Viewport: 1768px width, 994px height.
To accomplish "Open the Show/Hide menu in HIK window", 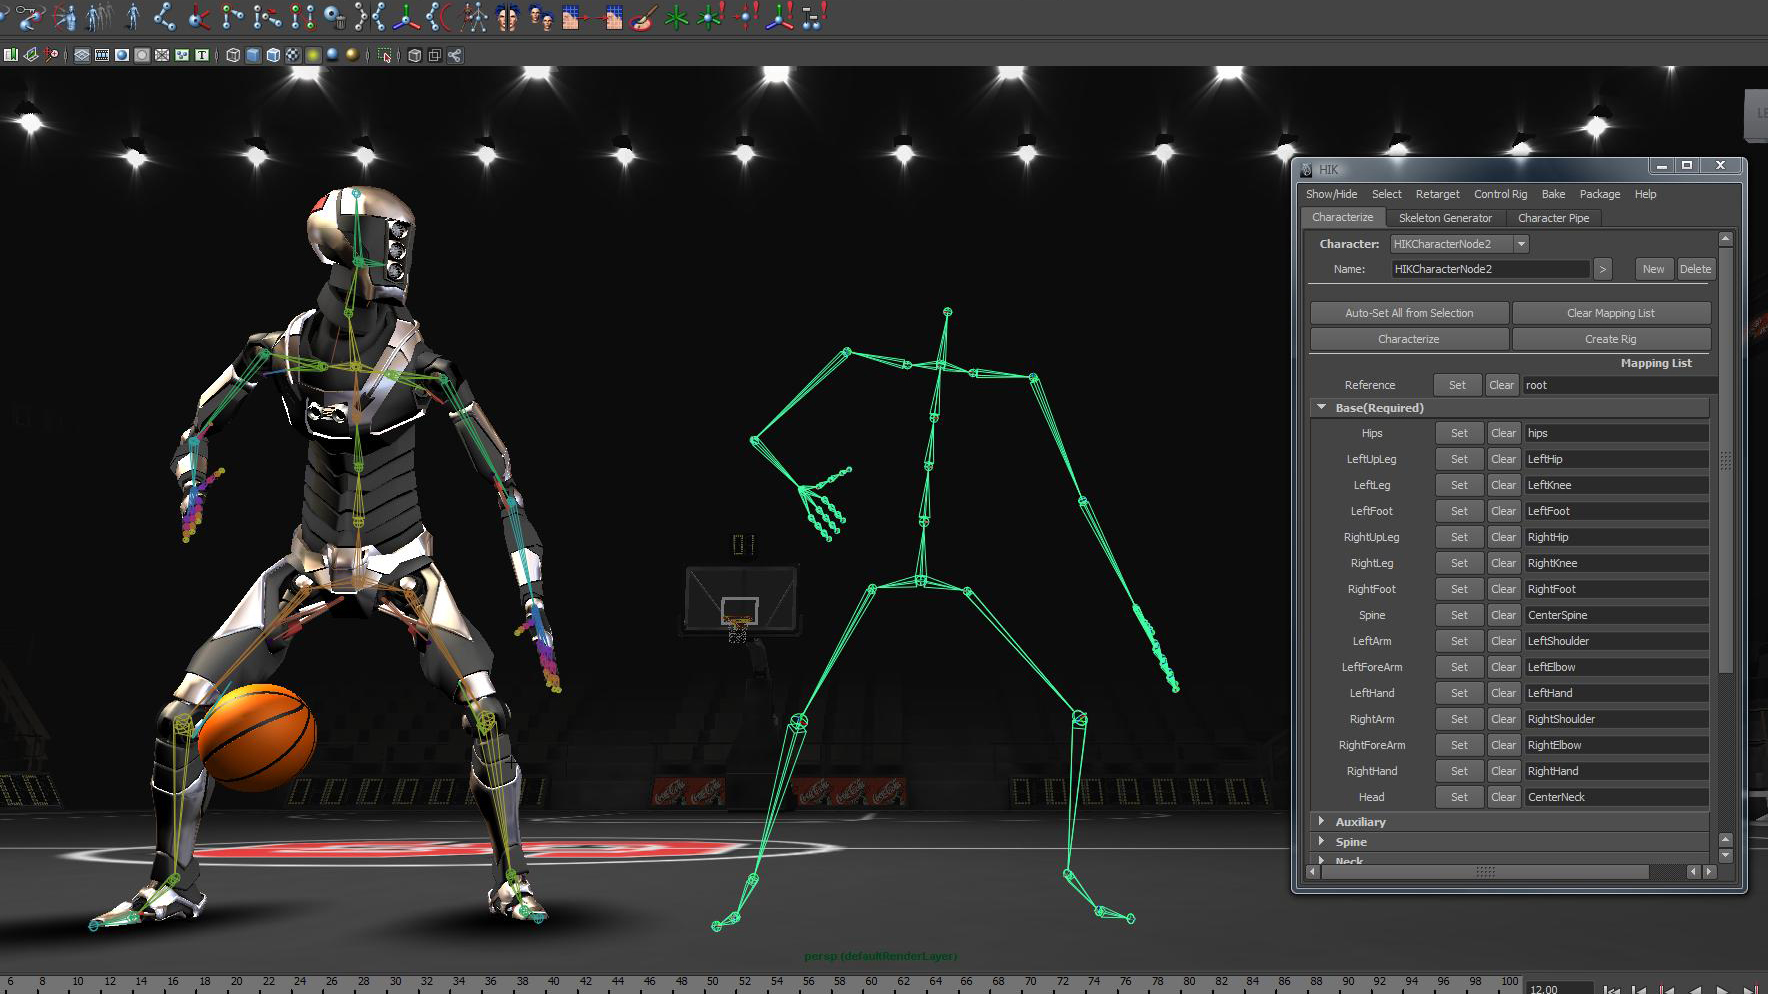I will pyautogui.click(x=1331, y=194).
